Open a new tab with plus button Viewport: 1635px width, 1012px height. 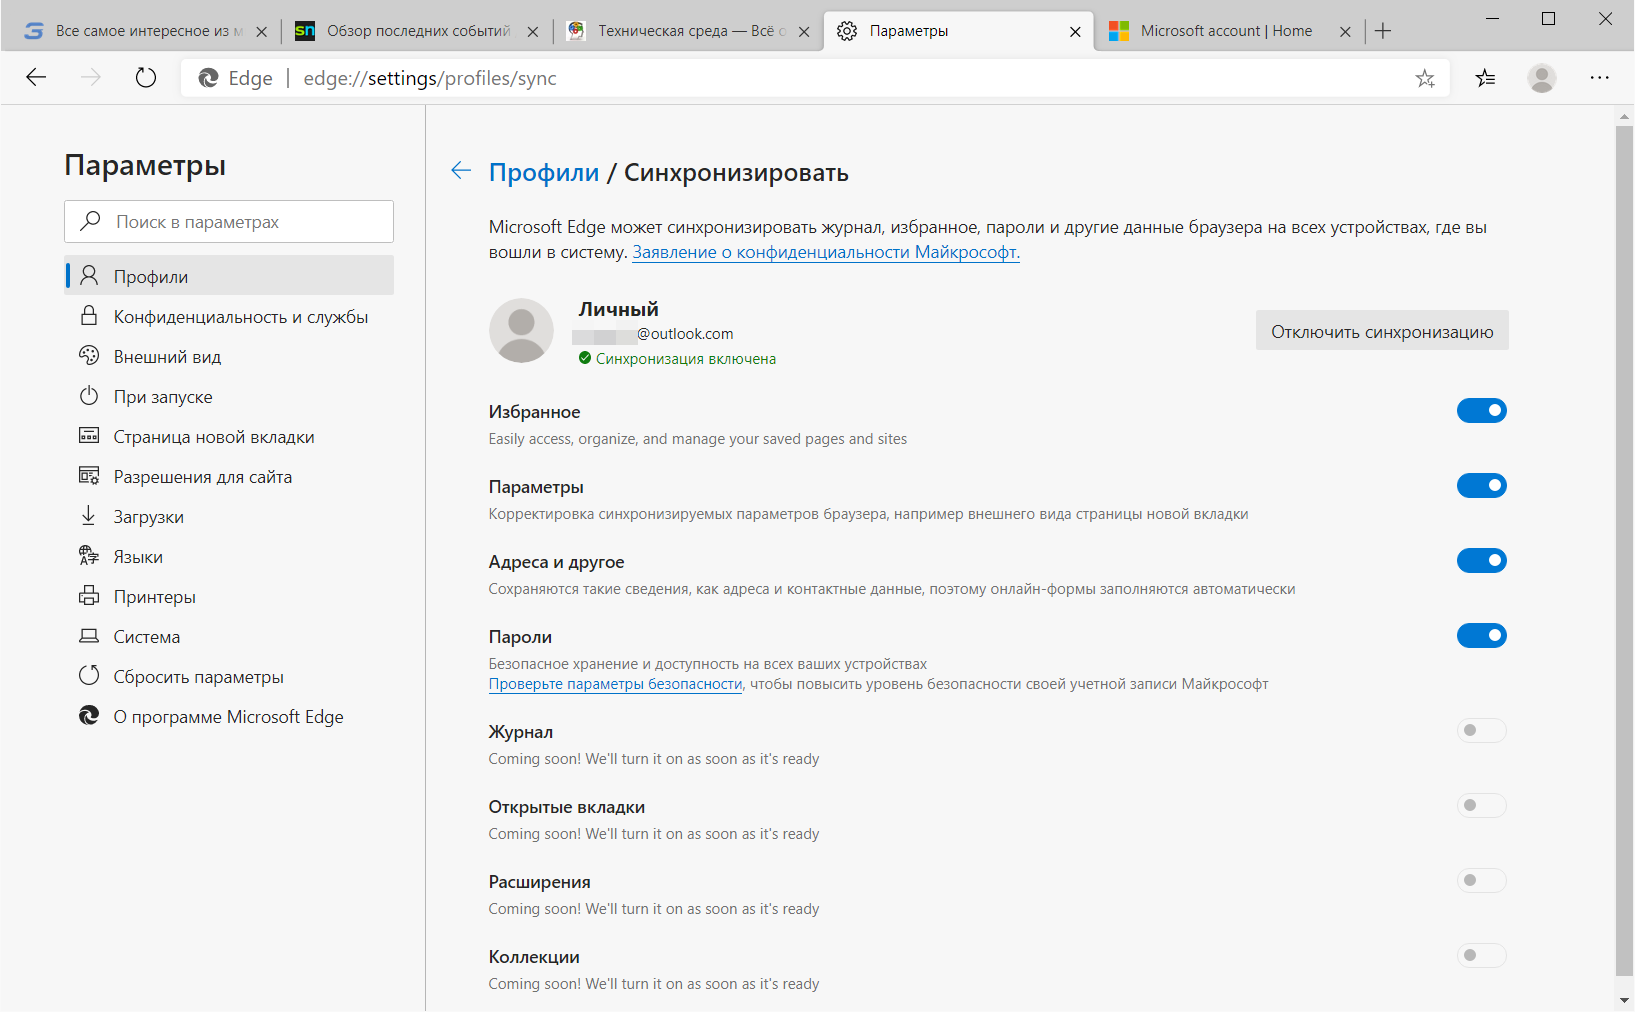click(1383, 31)
